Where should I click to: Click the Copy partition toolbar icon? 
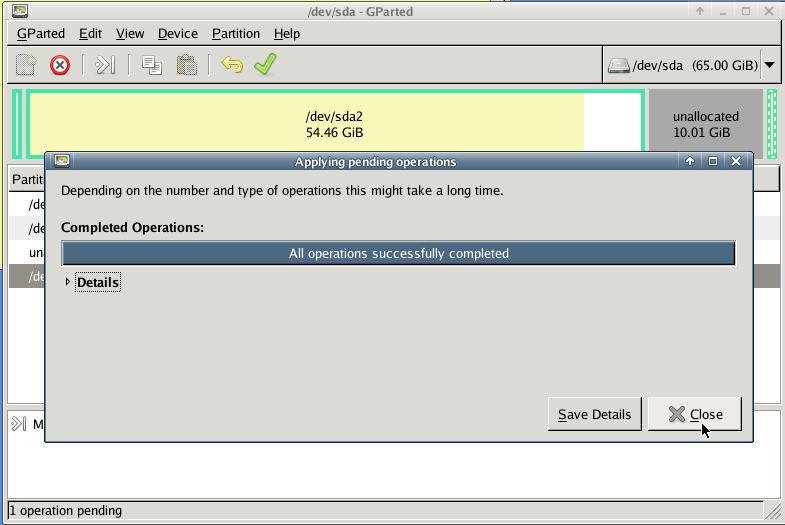152,65
